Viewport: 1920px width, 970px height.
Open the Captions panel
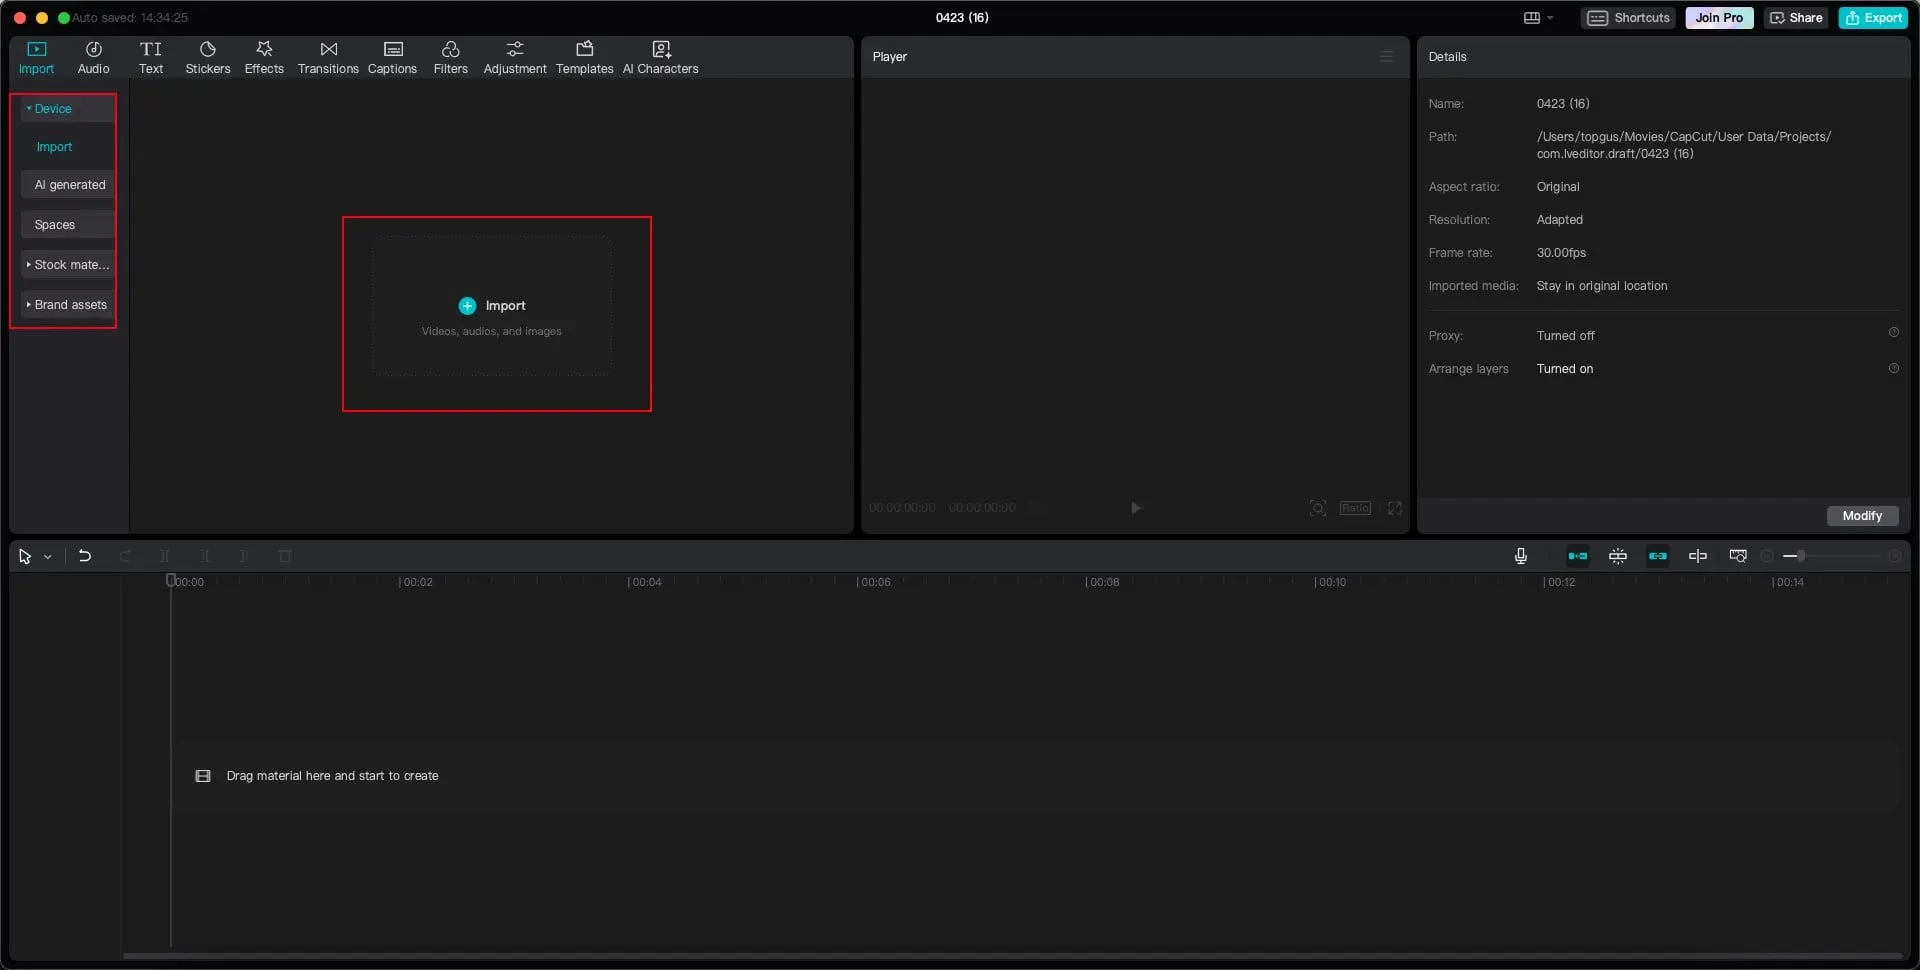392,58
